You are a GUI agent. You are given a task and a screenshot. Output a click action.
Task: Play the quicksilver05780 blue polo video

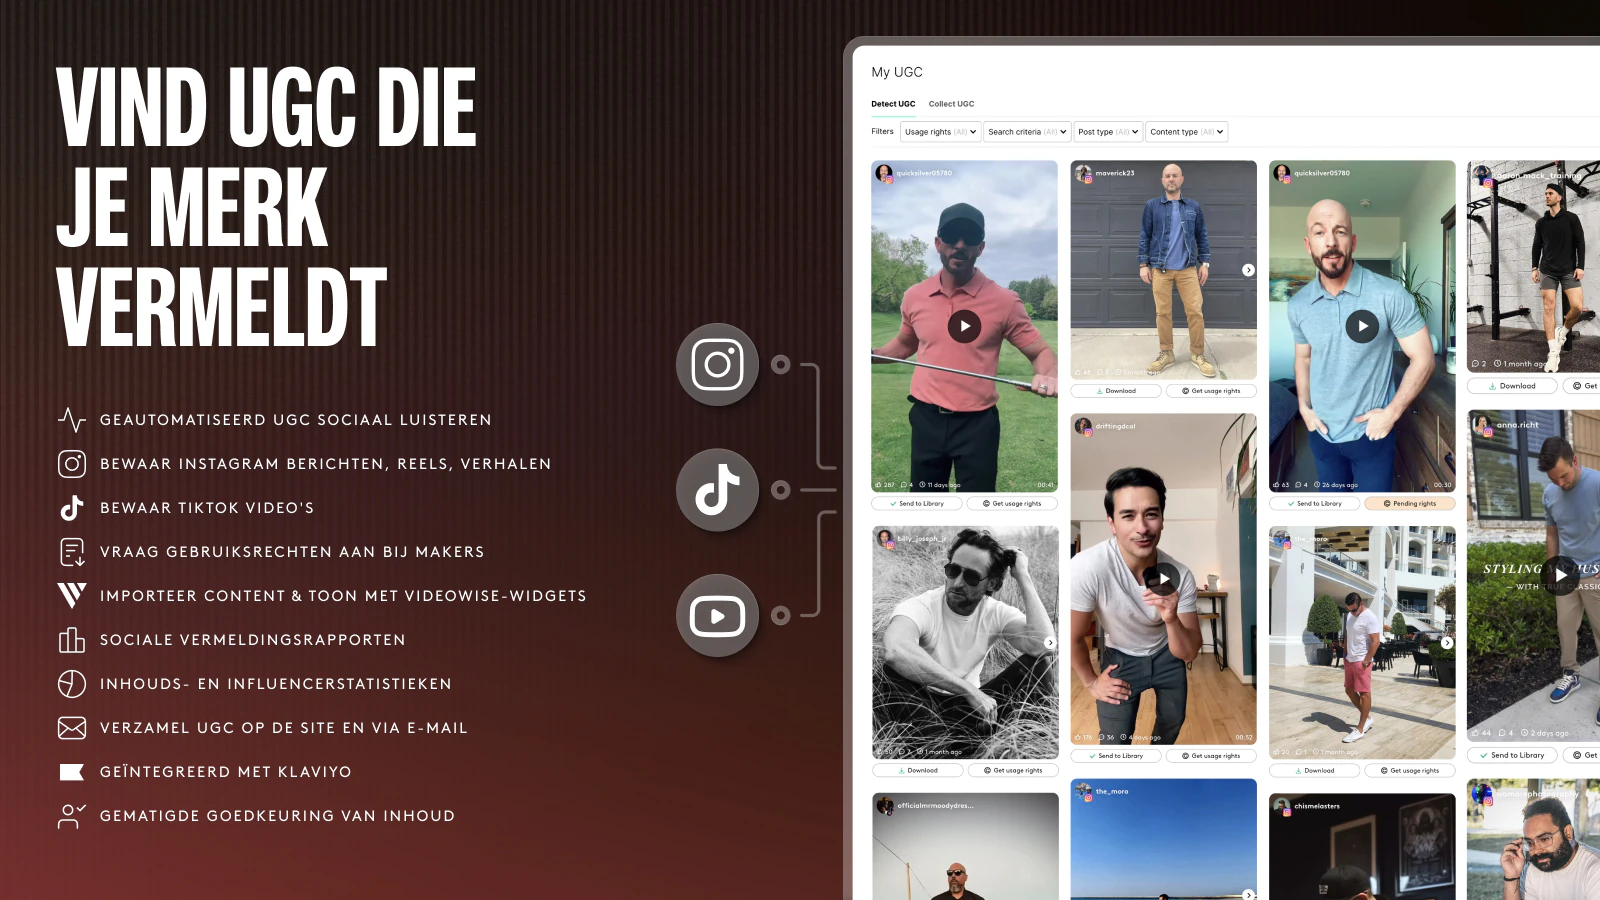pyautogui.click(x=1362, y=326)
